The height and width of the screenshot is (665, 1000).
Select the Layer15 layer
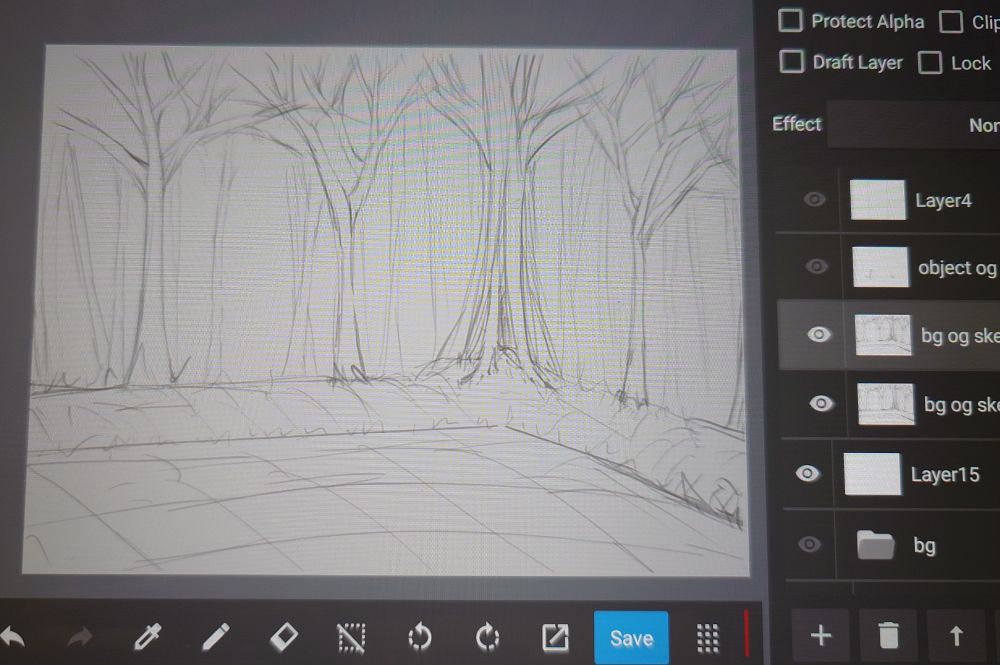(x=946, y=473)
